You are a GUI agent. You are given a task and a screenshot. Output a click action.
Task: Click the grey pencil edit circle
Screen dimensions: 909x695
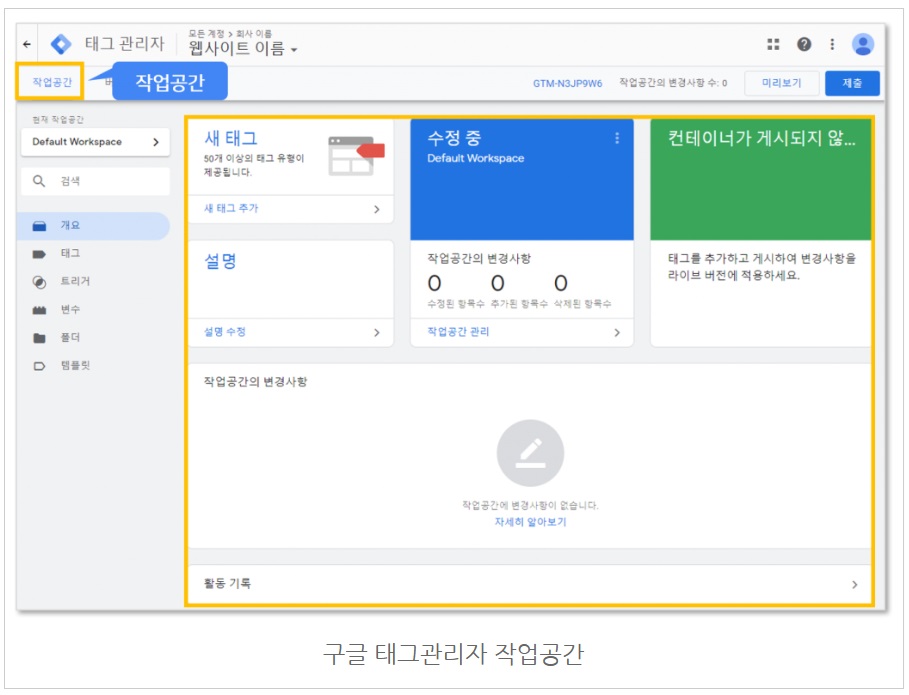coord(530,453)
